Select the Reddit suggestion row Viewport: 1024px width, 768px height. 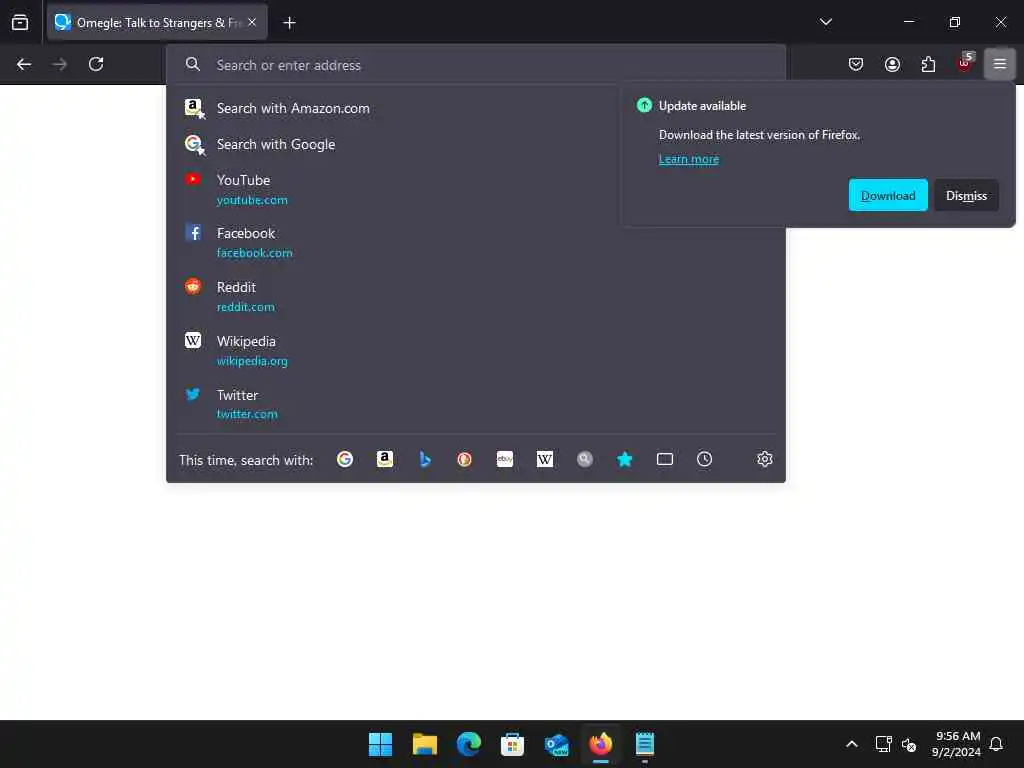[x=475, y=296]
